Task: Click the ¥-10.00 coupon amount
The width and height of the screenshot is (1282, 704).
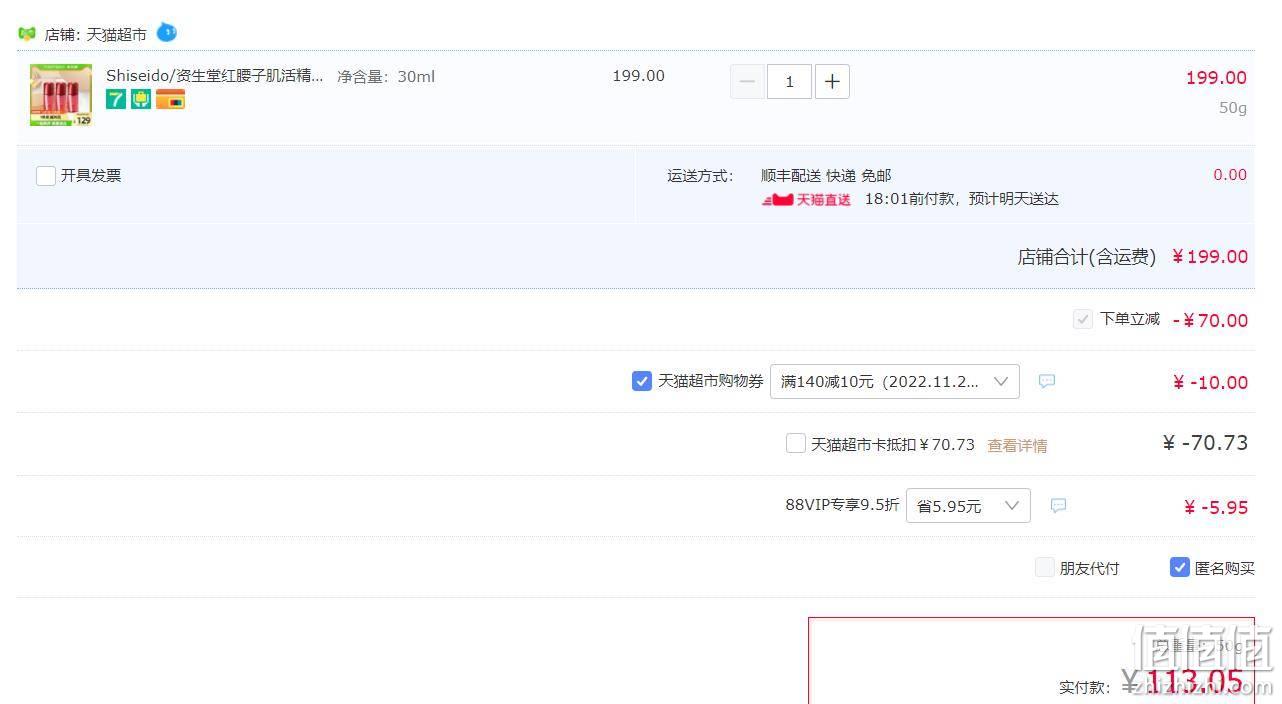Action: click(x=1210, y=383)
